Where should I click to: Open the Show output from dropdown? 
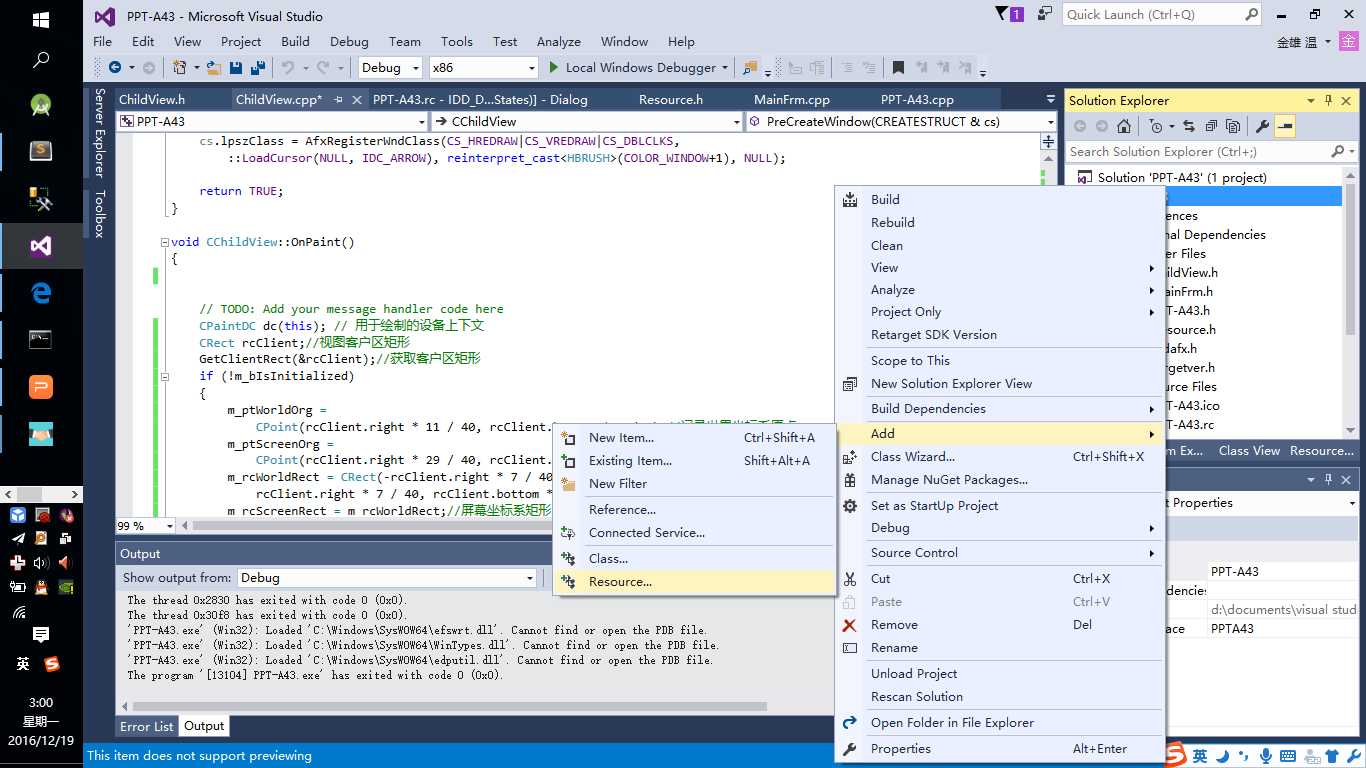point(530,578)
